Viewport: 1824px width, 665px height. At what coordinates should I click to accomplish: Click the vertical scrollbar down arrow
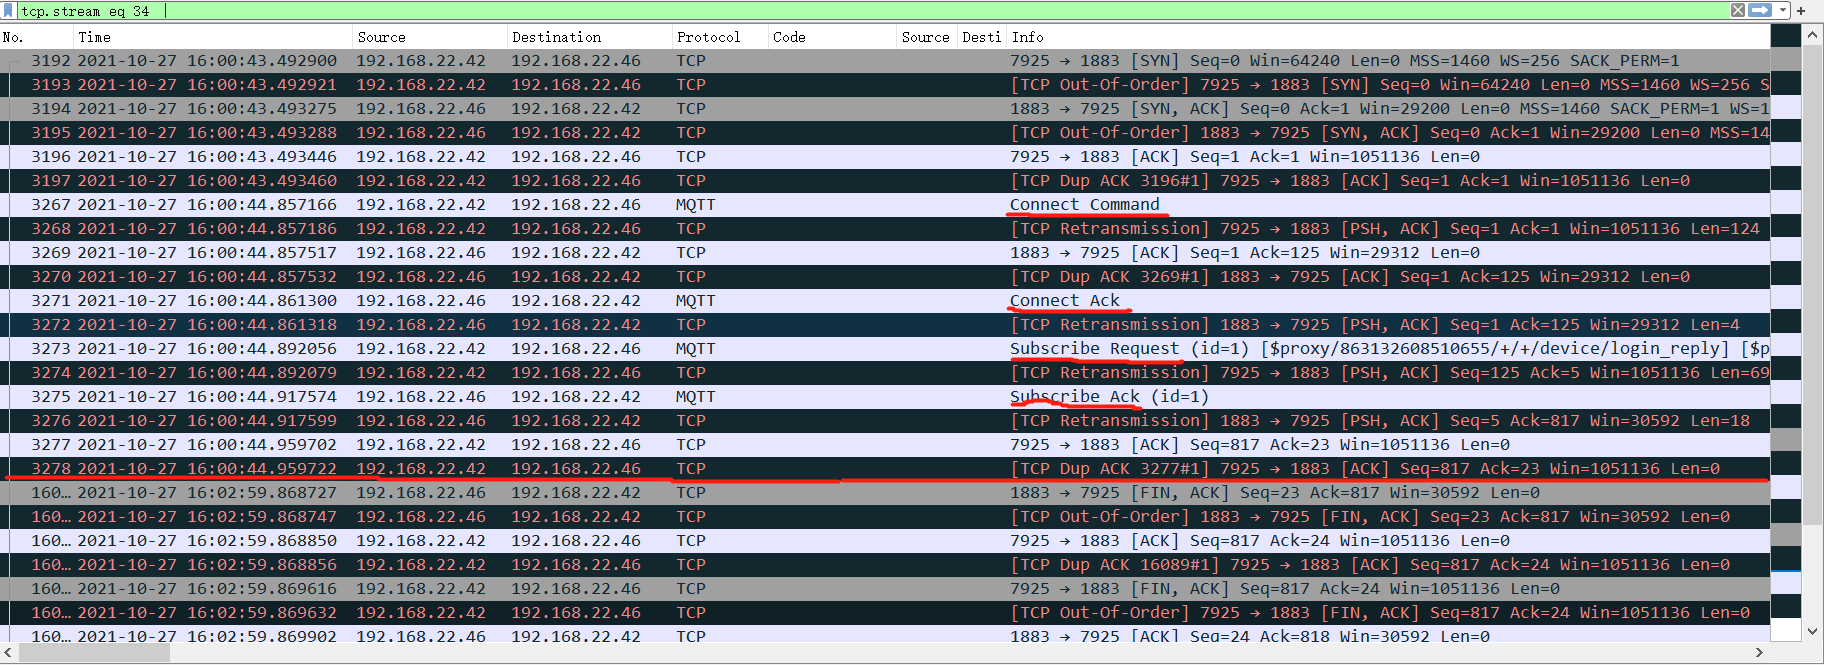1812,631
